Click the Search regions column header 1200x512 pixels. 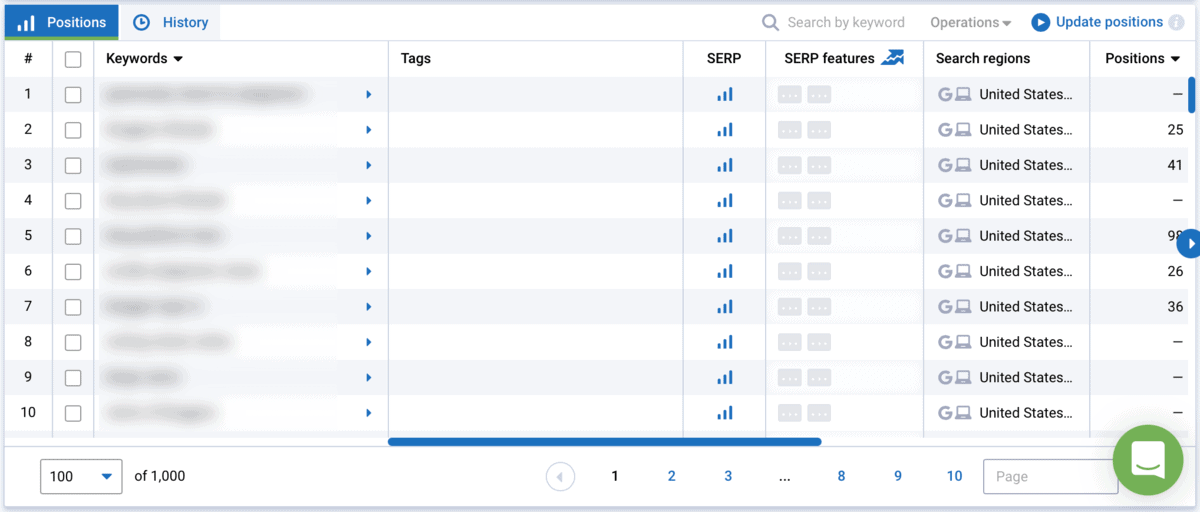pyautogui.click(x=983, y=58)
